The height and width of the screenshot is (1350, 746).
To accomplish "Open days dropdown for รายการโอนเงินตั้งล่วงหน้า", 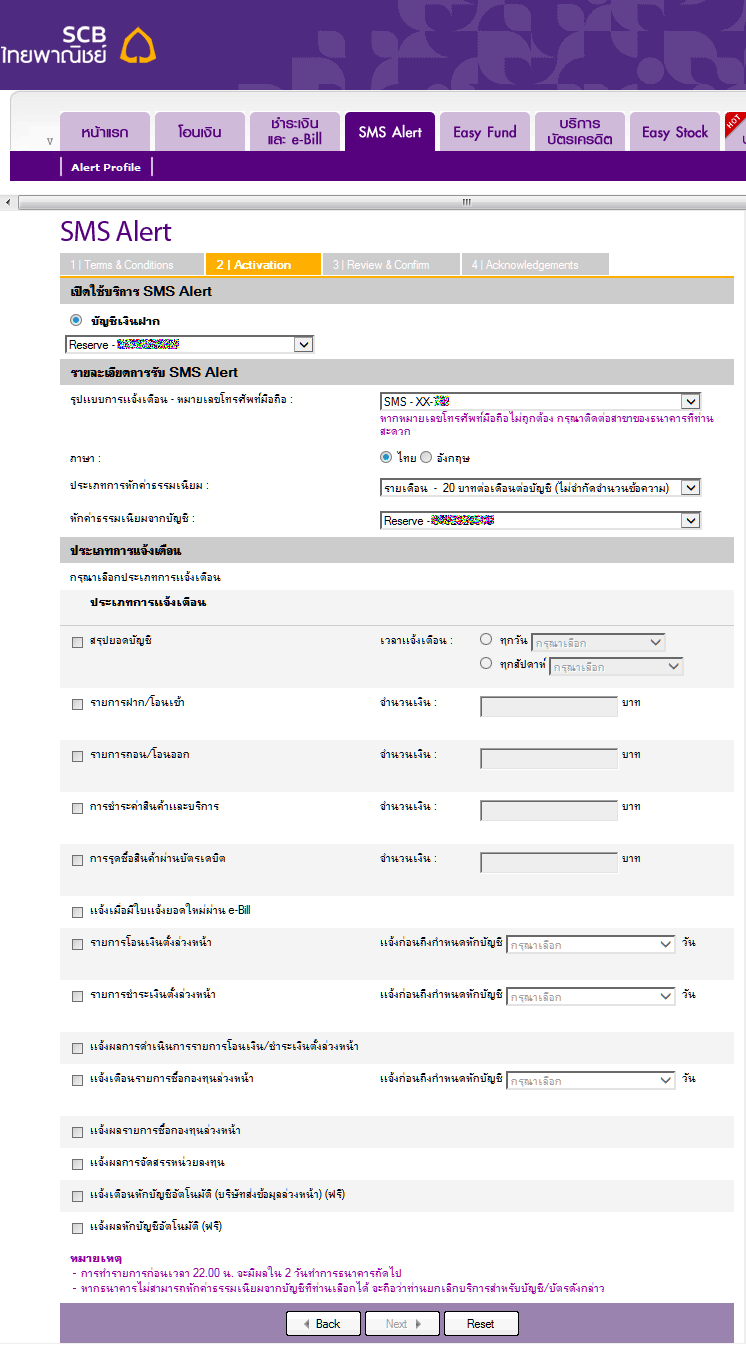I will pyautogui.click(x=591, y=944).
